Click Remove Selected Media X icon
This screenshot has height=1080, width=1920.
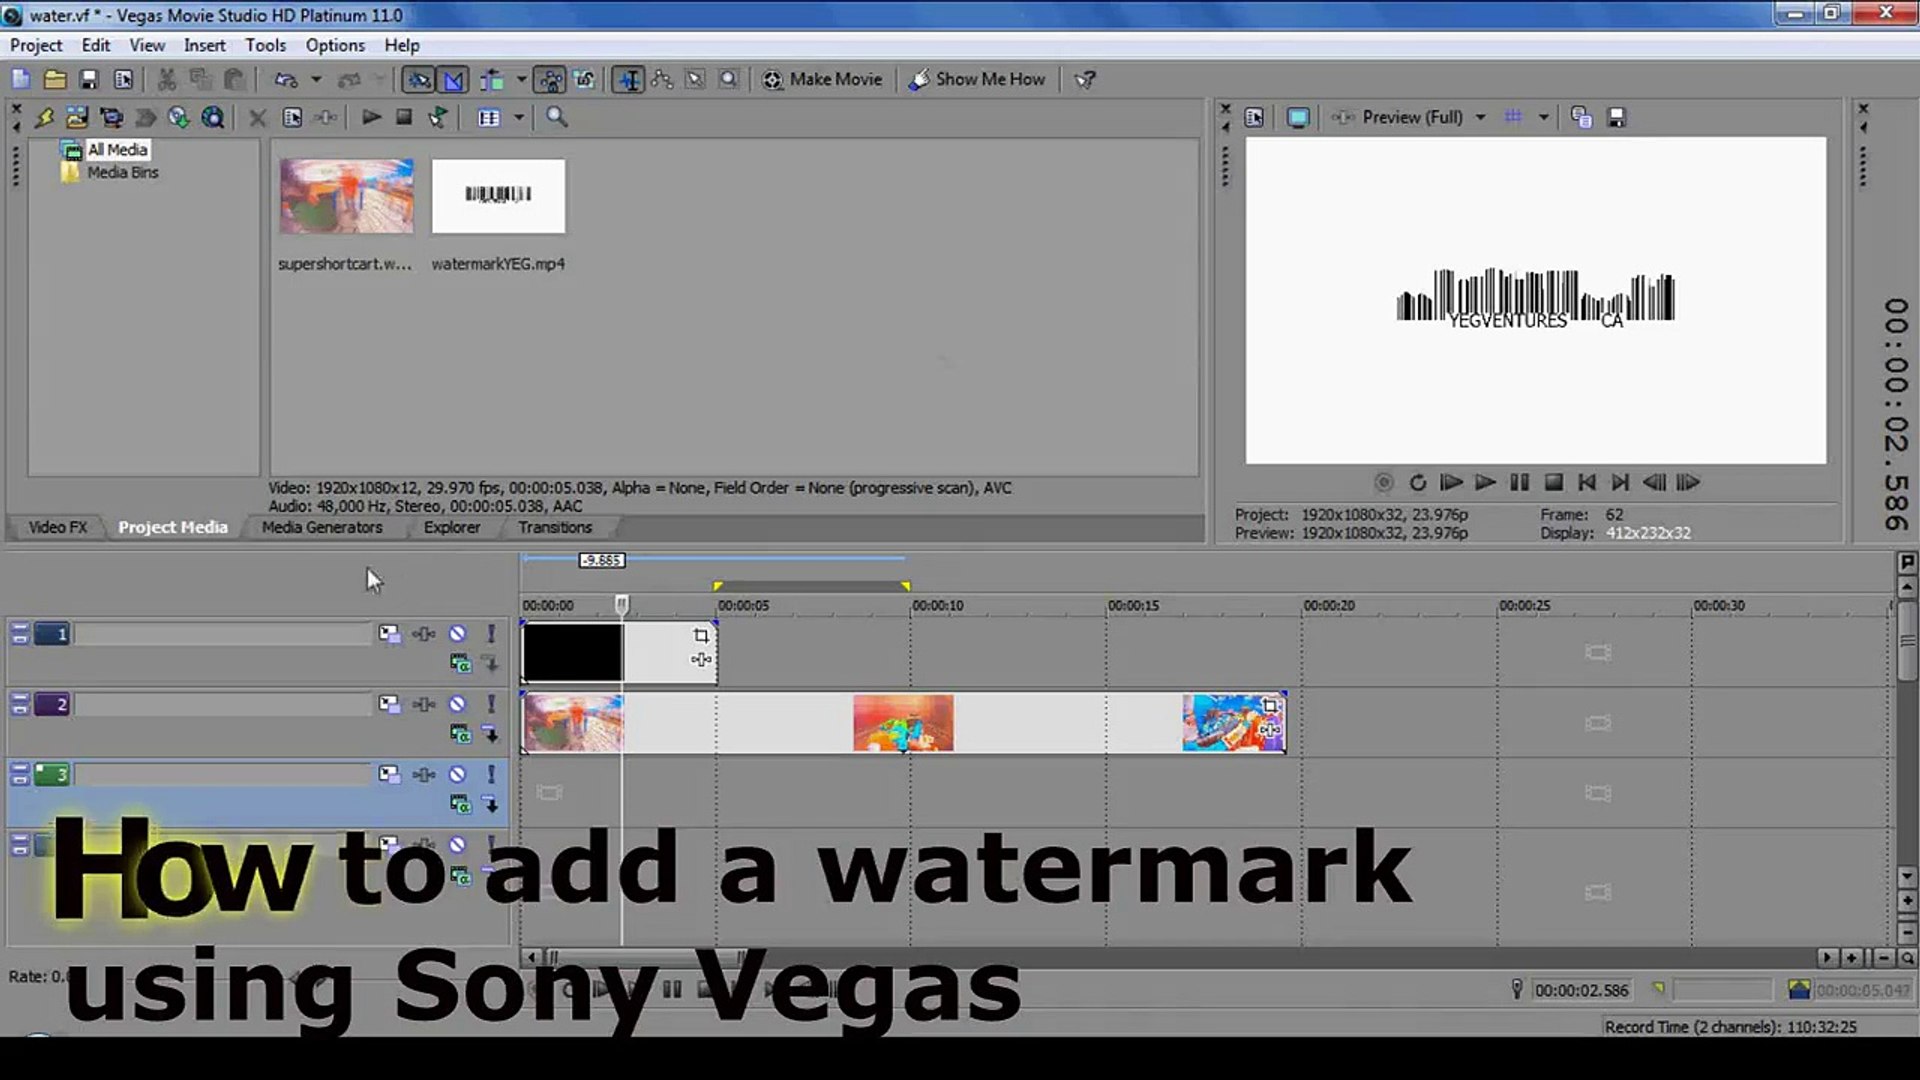pyautogui.click(x=257, y=118)
